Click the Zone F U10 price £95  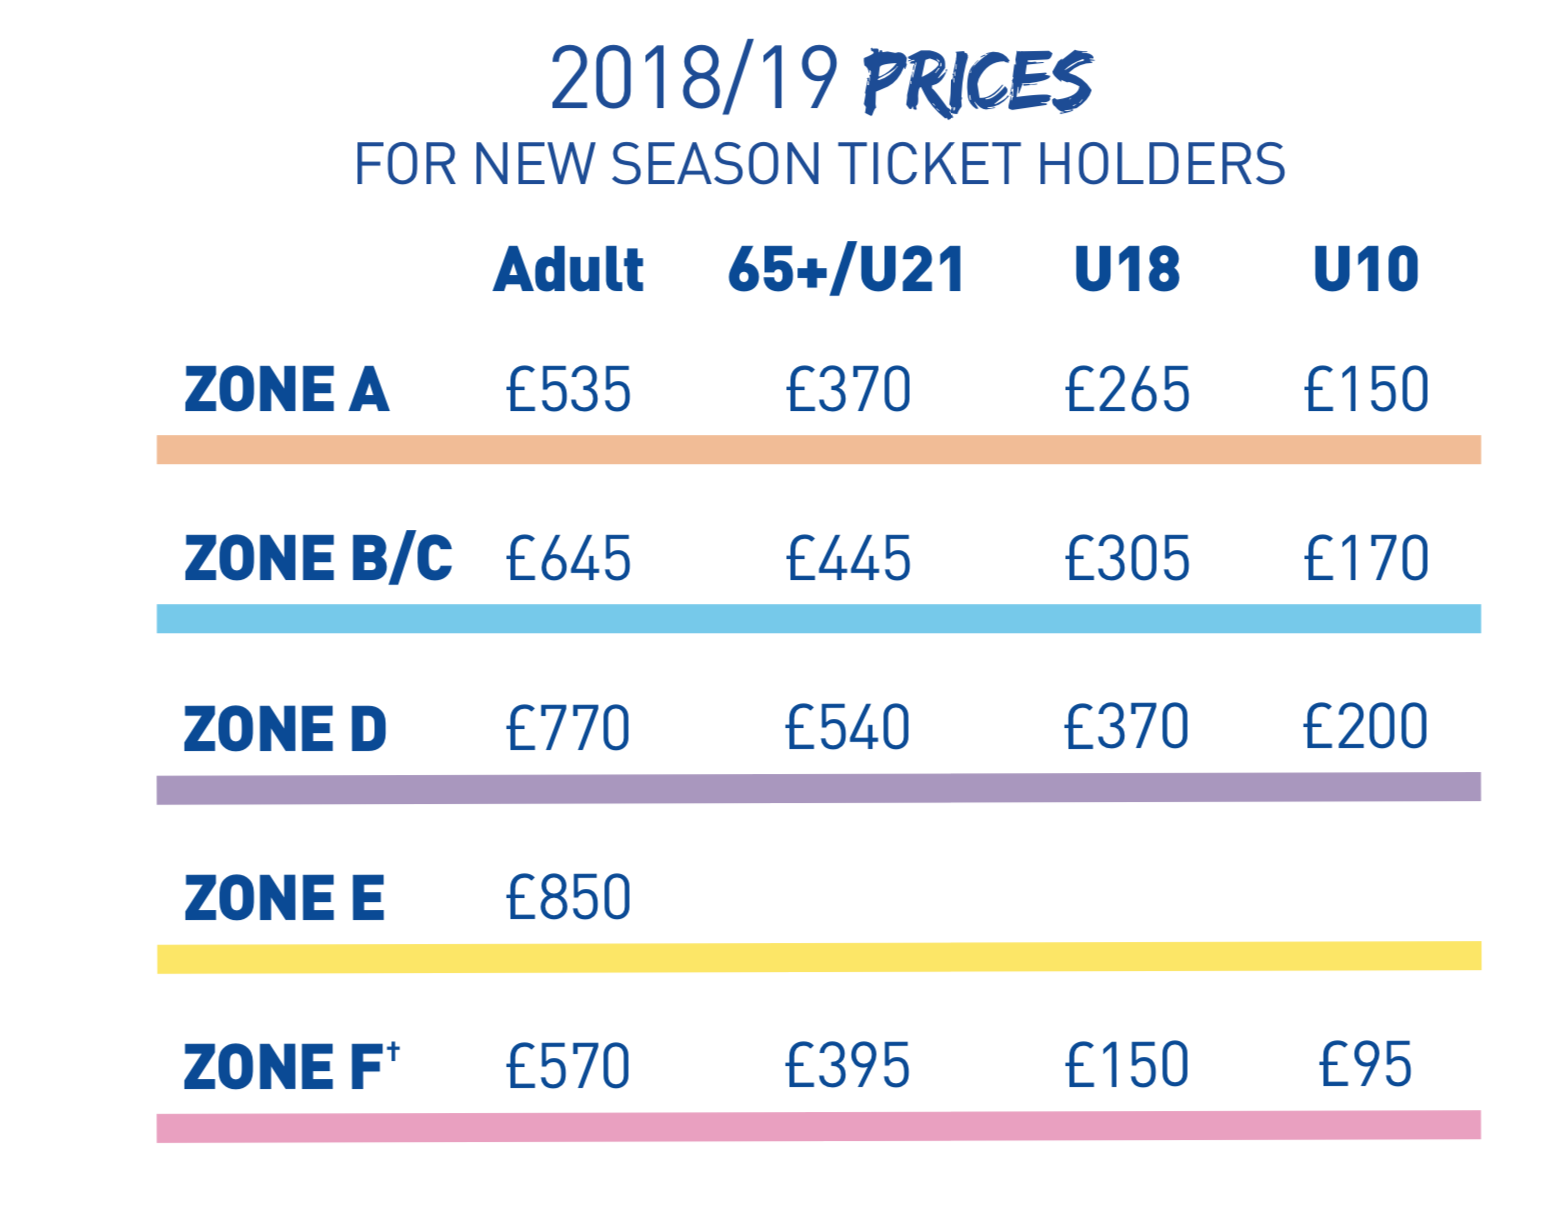click(1365, 1064)
